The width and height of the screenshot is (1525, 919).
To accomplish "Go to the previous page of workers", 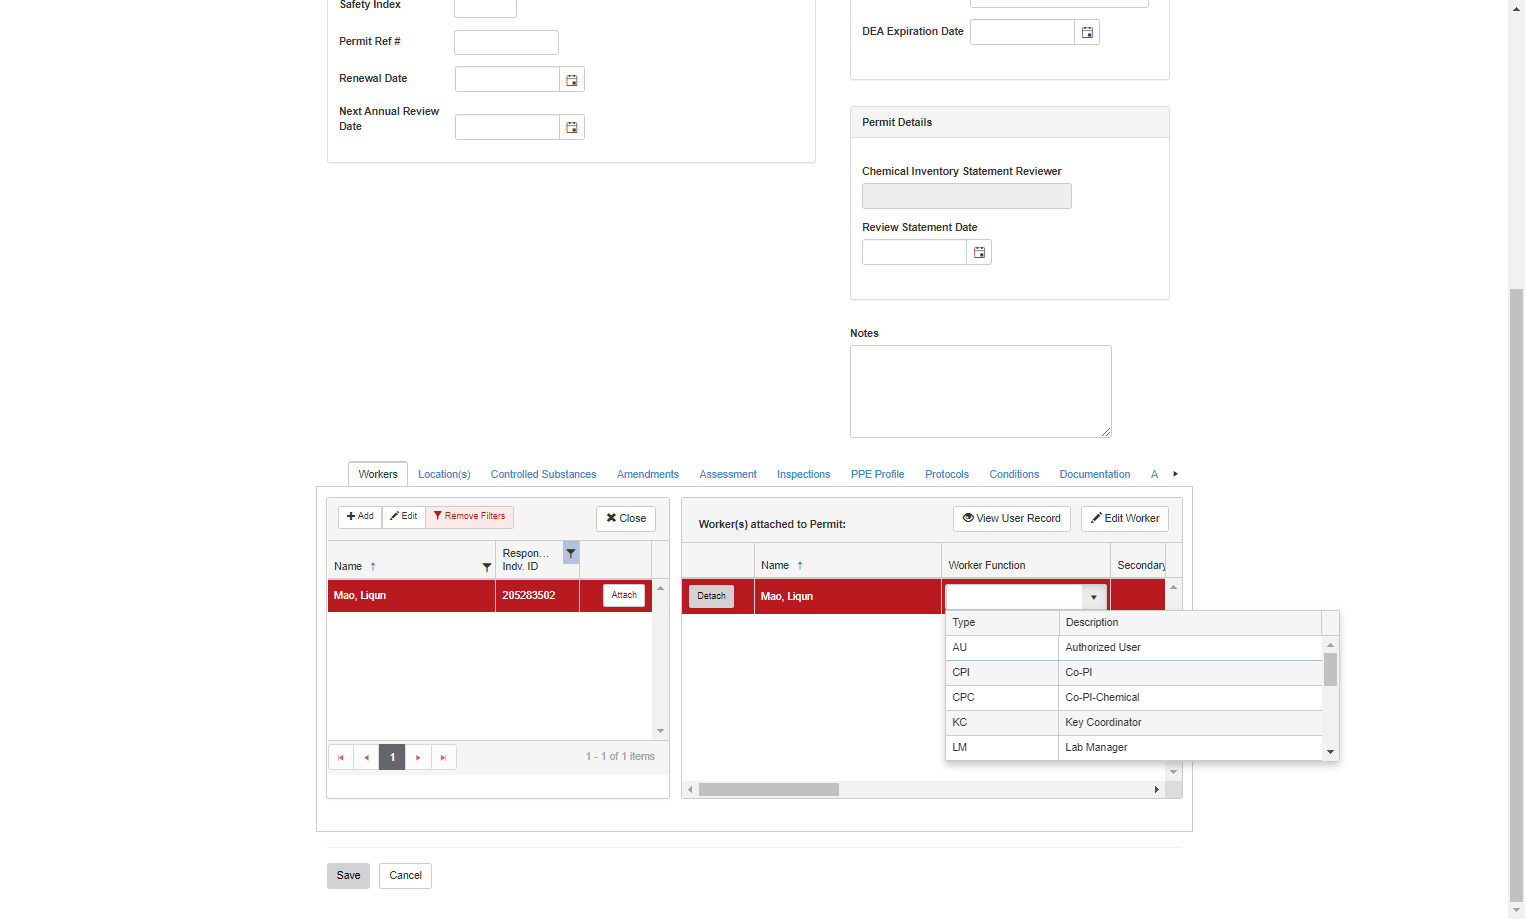I will click(366, 757).
